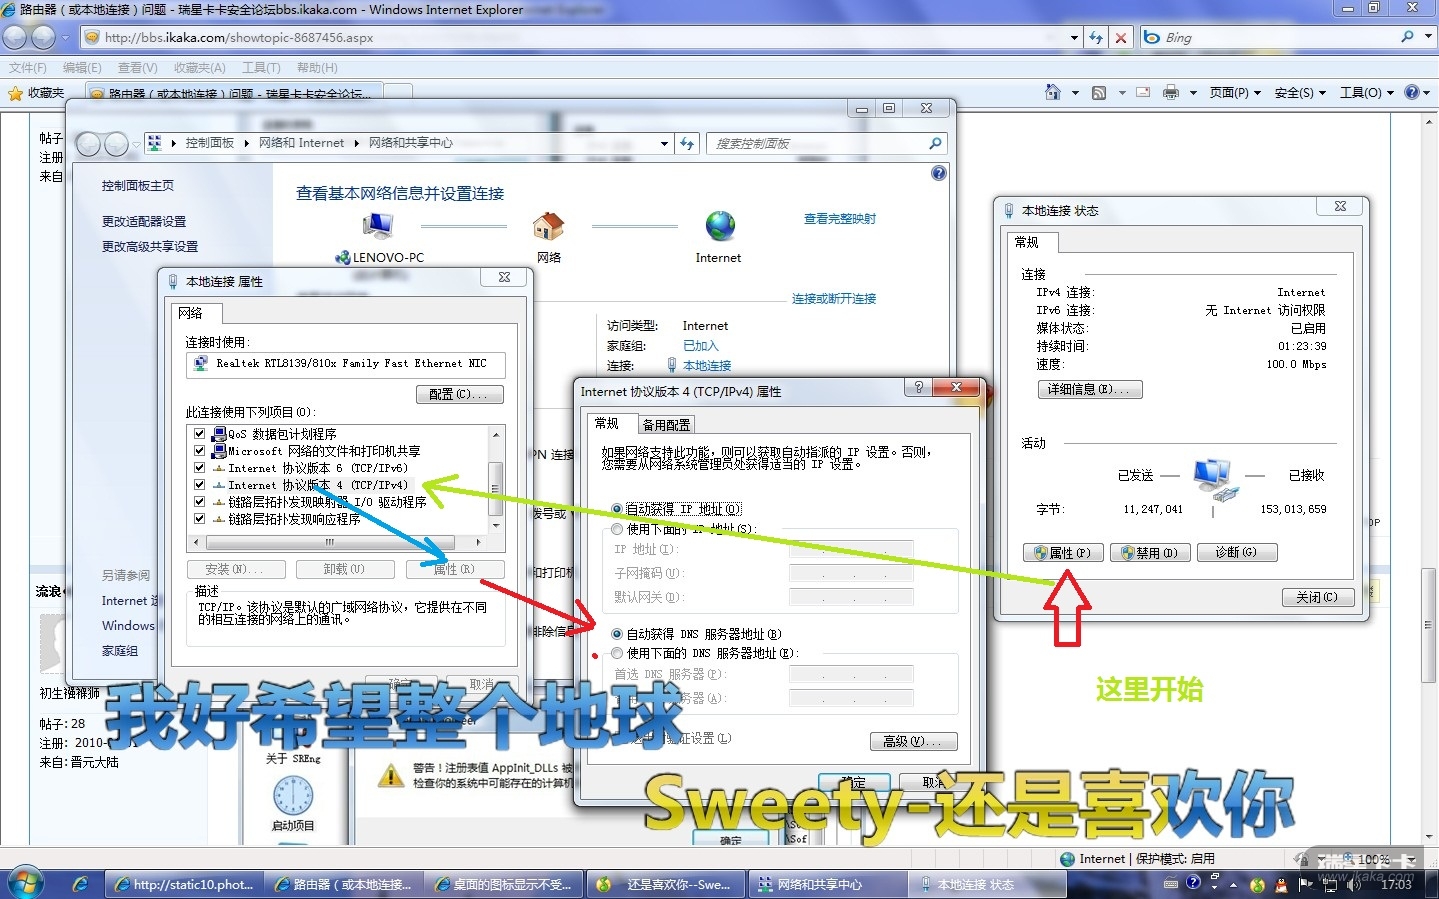The width and height of the screenshot is (1439, 899).
Task: Refresh the Control Panel address bar
Action: coord(687,144)
